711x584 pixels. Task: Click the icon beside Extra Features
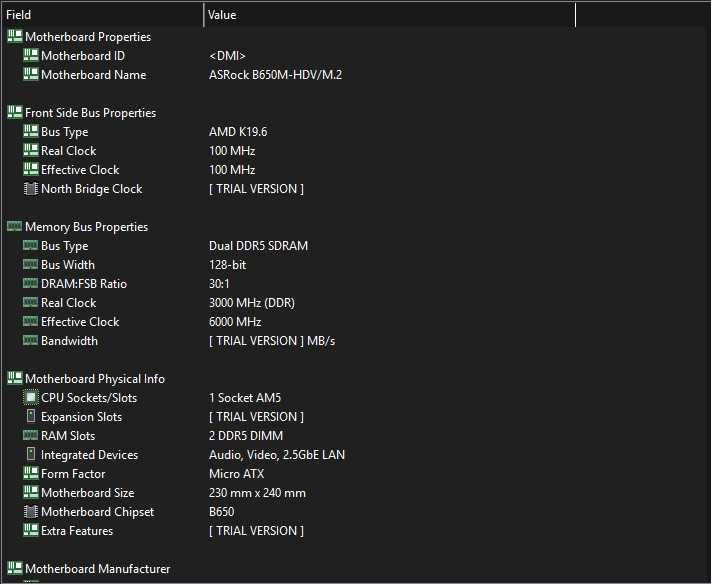(x=30, y=530)
